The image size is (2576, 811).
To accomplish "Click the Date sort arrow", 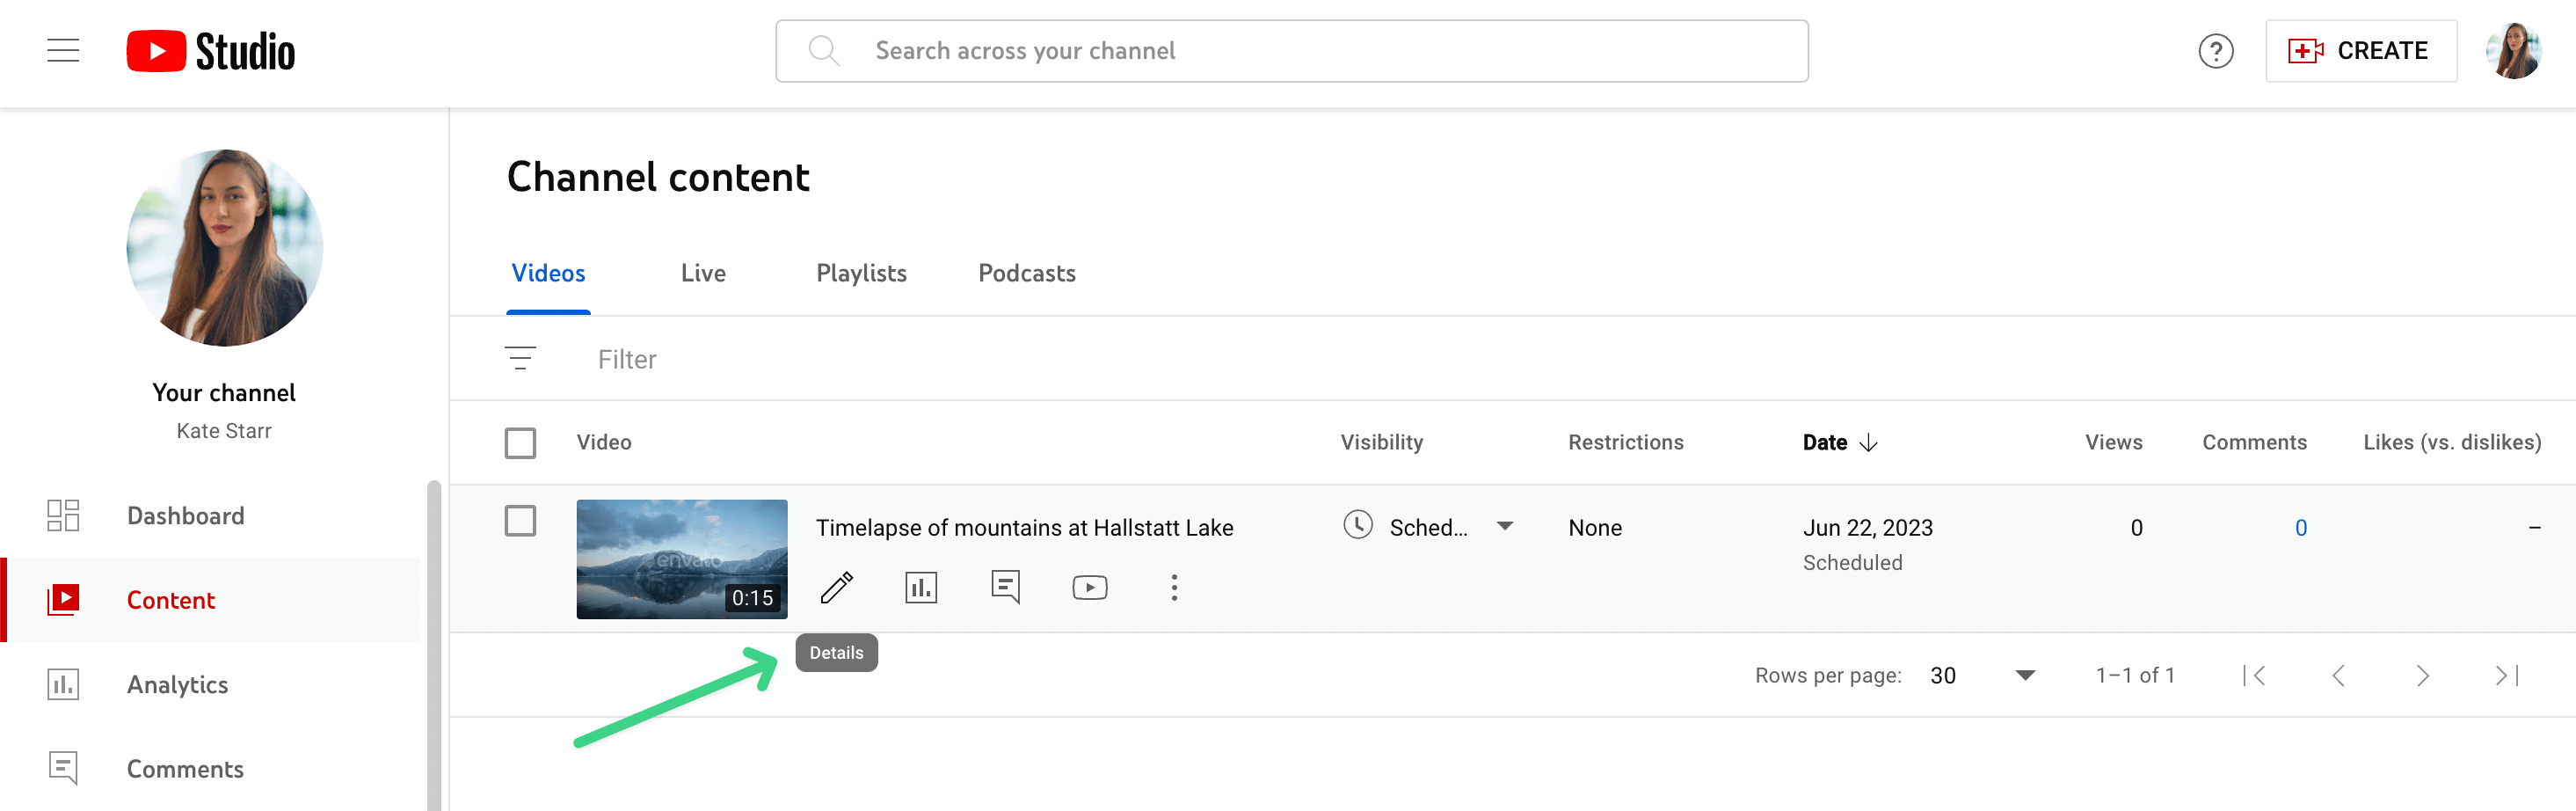I will (x=1868, y=443).
